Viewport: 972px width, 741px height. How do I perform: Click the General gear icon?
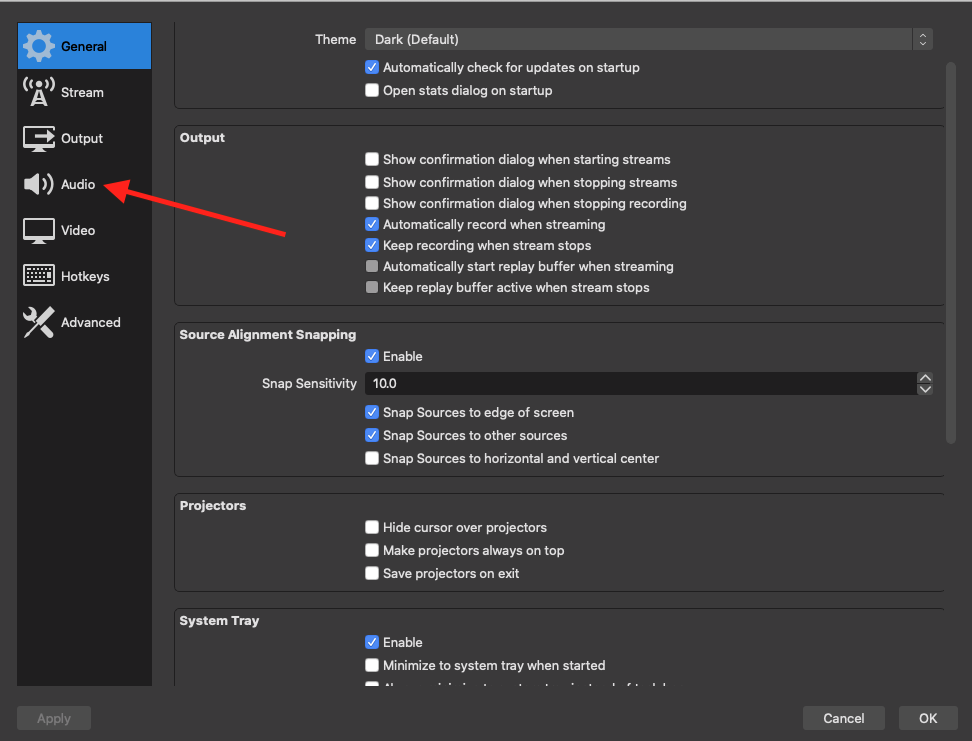coord(39,46)
